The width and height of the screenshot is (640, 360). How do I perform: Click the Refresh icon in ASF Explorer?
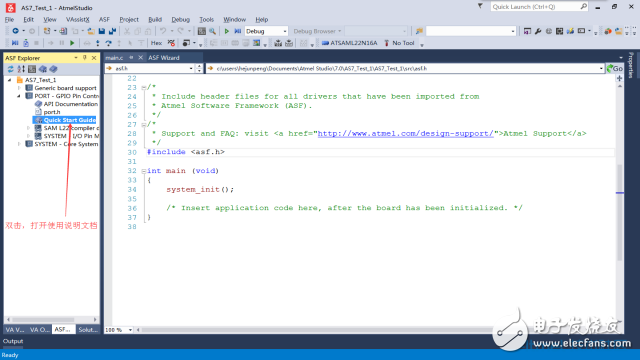click(11, 69)
